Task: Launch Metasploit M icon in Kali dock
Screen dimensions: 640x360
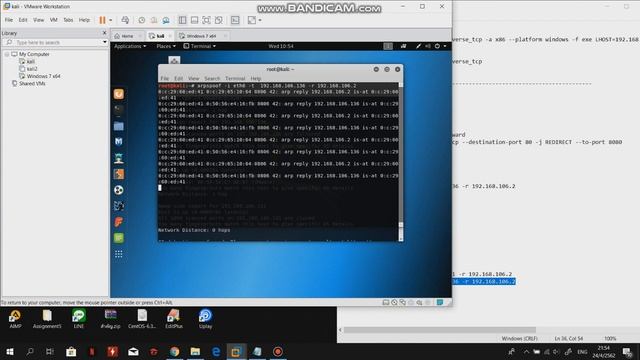Action: point(119,142)
